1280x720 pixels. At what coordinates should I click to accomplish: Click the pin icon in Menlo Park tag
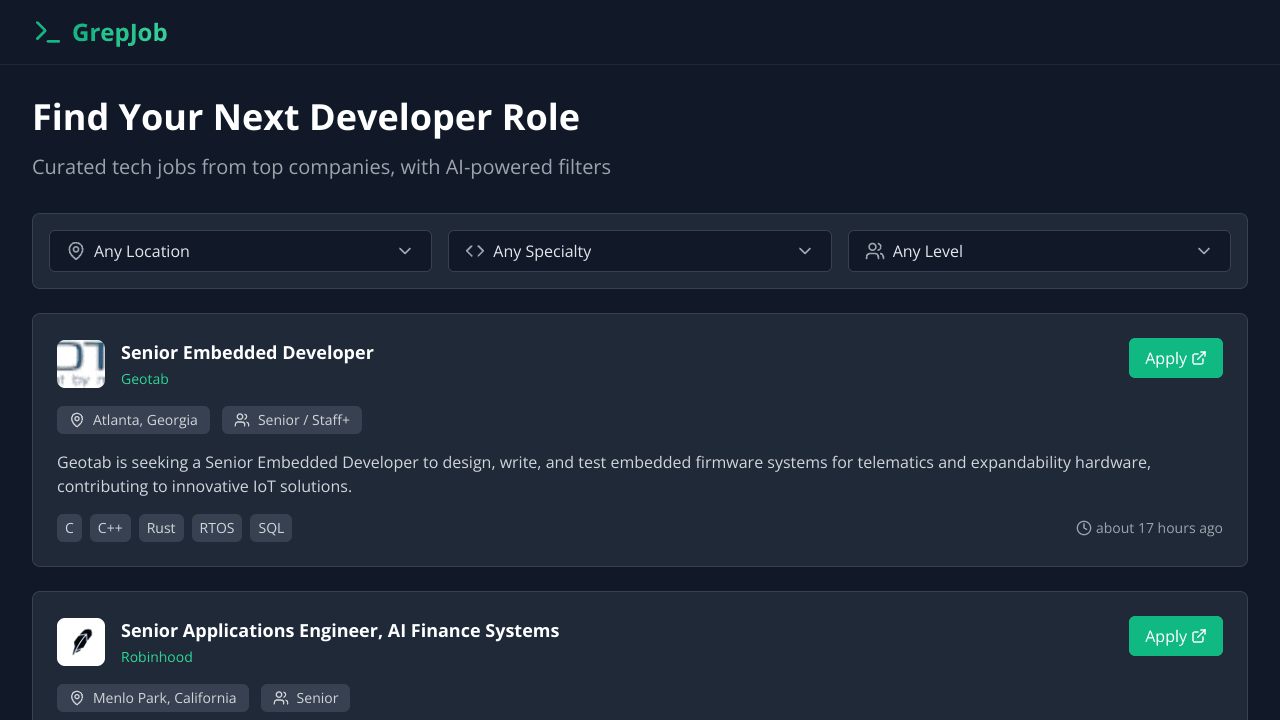click(77, 698)
